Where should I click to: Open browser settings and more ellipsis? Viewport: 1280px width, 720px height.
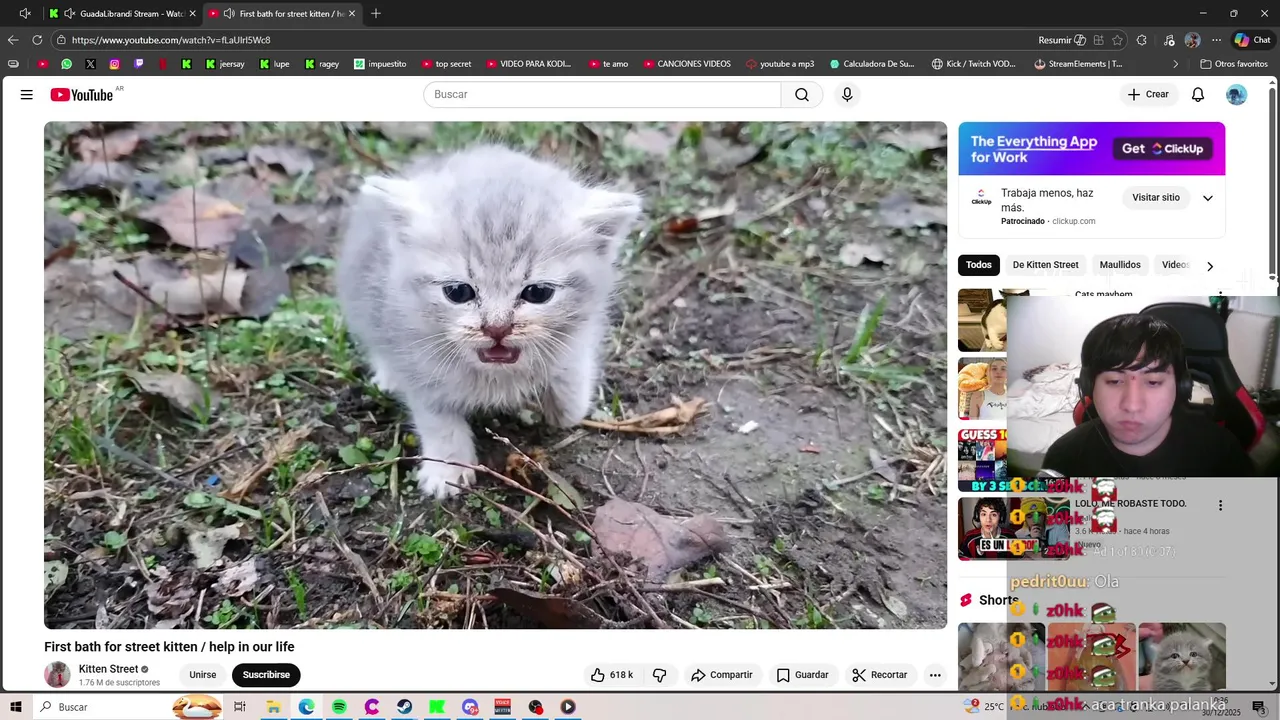click(1216, 40)
